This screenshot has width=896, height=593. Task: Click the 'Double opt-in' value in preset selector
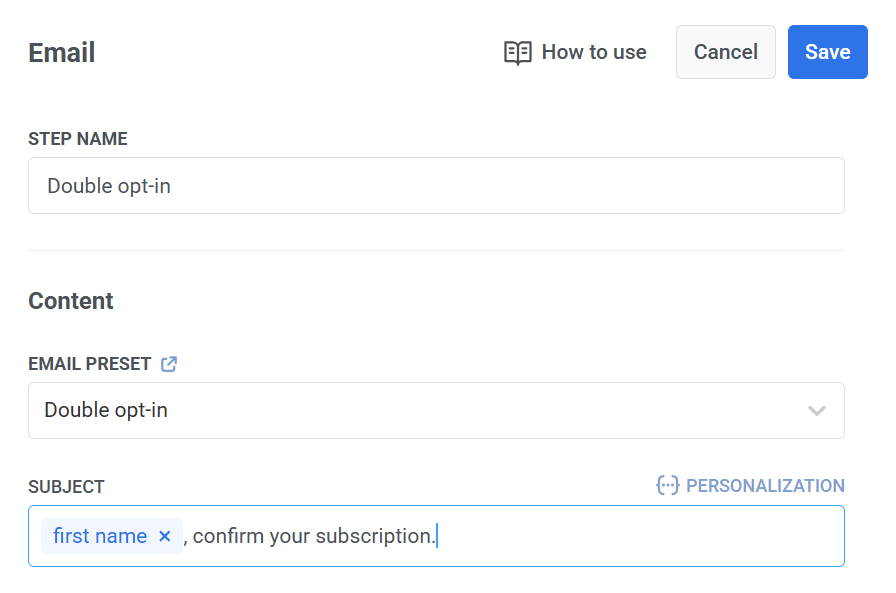click(x=106, y=411)
